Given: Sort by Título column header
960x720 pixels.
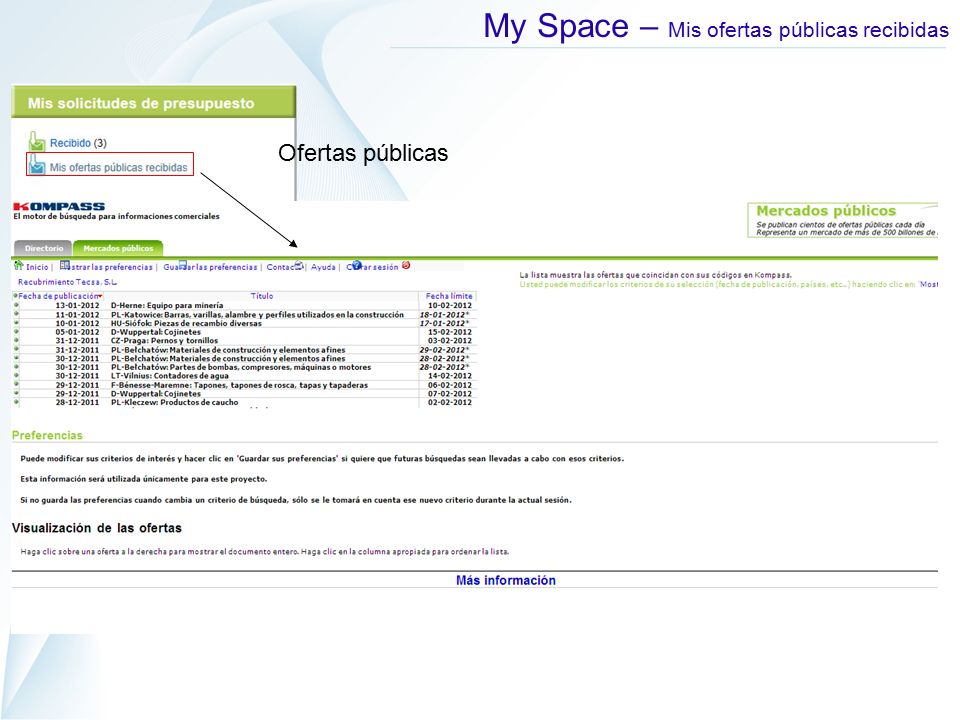Looking at the screenshot, I should [262, 296].
